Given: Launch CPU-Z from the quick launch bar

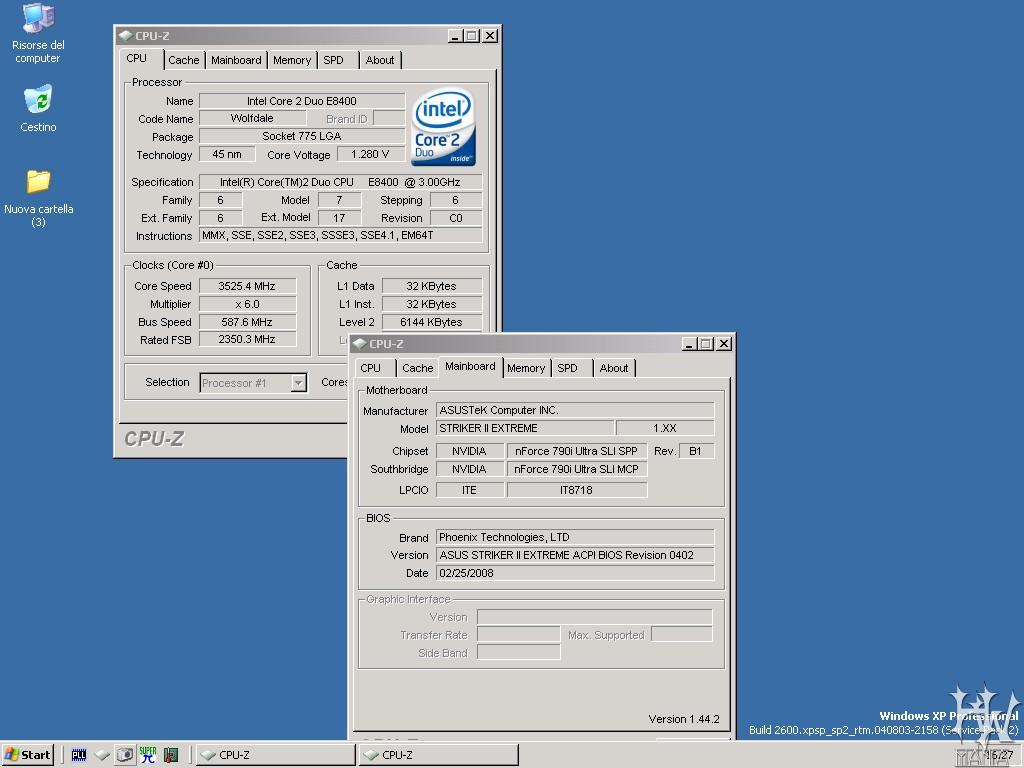Looking at the screenshot, I should tap(103, 755).
